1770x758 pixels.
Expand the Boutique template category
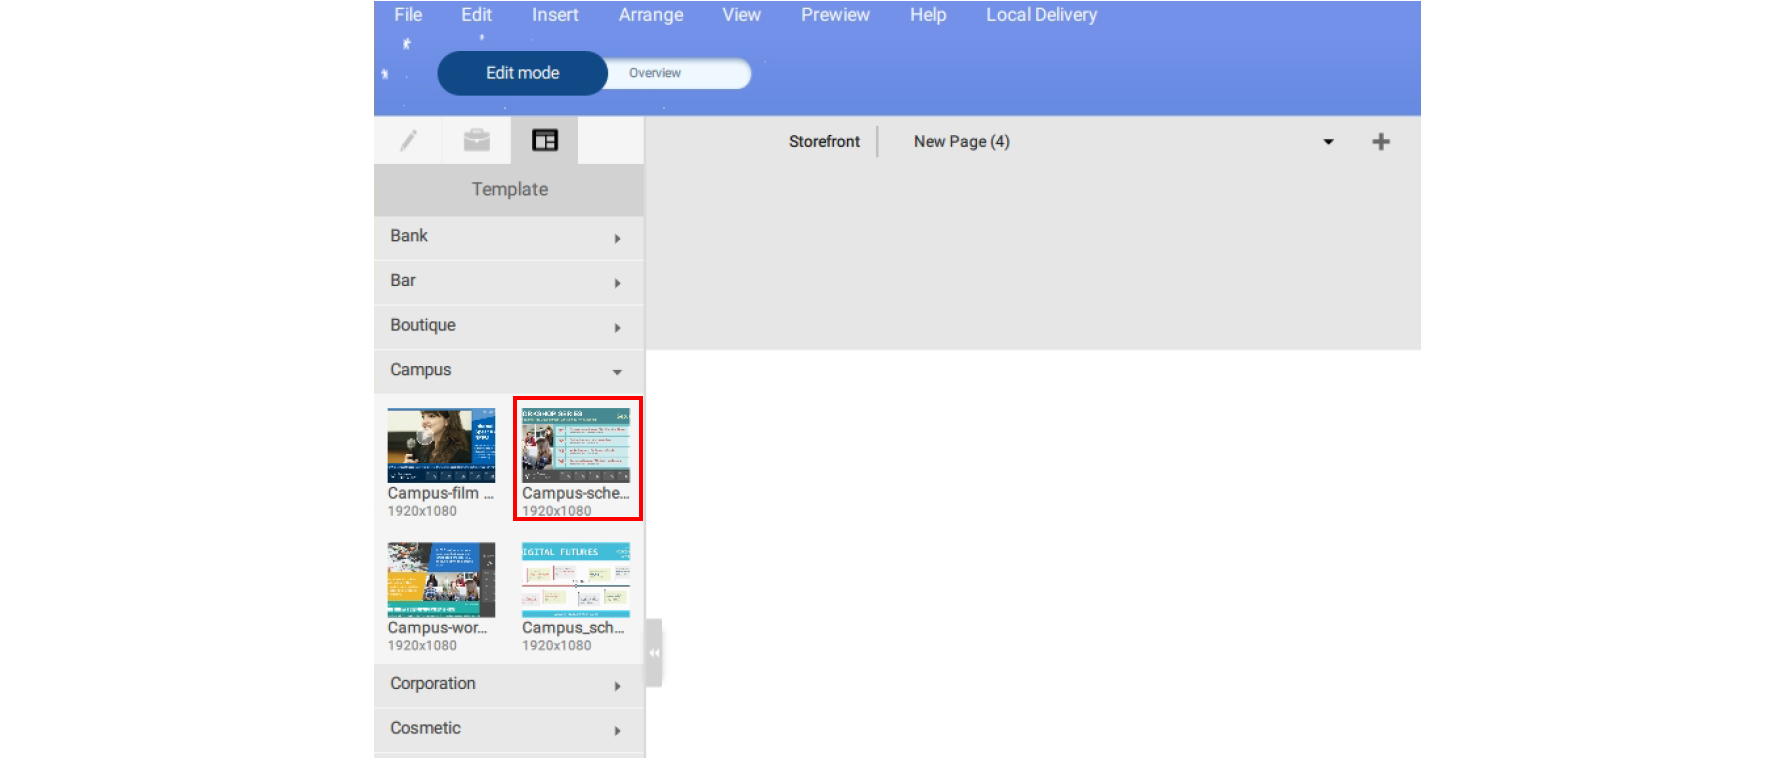pos(509,326)
